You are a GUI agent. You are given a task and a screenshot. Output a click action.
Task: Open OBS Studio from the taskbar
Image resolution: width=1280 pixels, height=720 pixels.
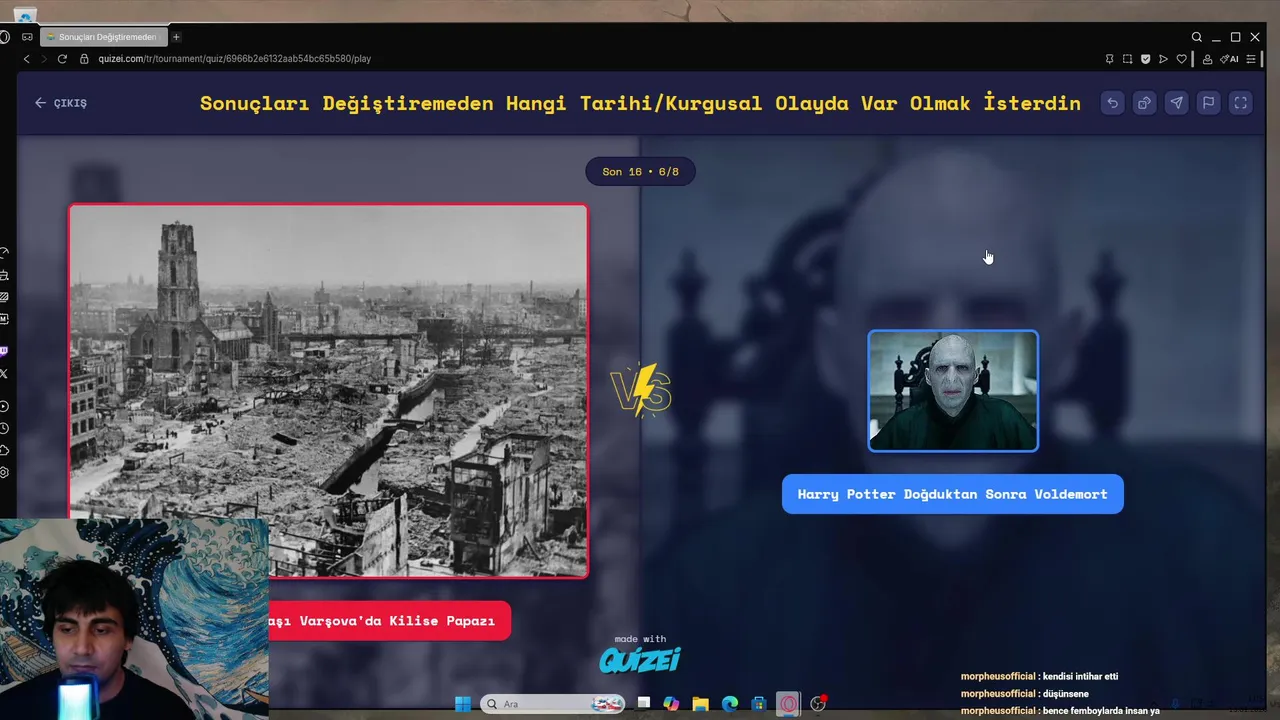coord(818,704)
